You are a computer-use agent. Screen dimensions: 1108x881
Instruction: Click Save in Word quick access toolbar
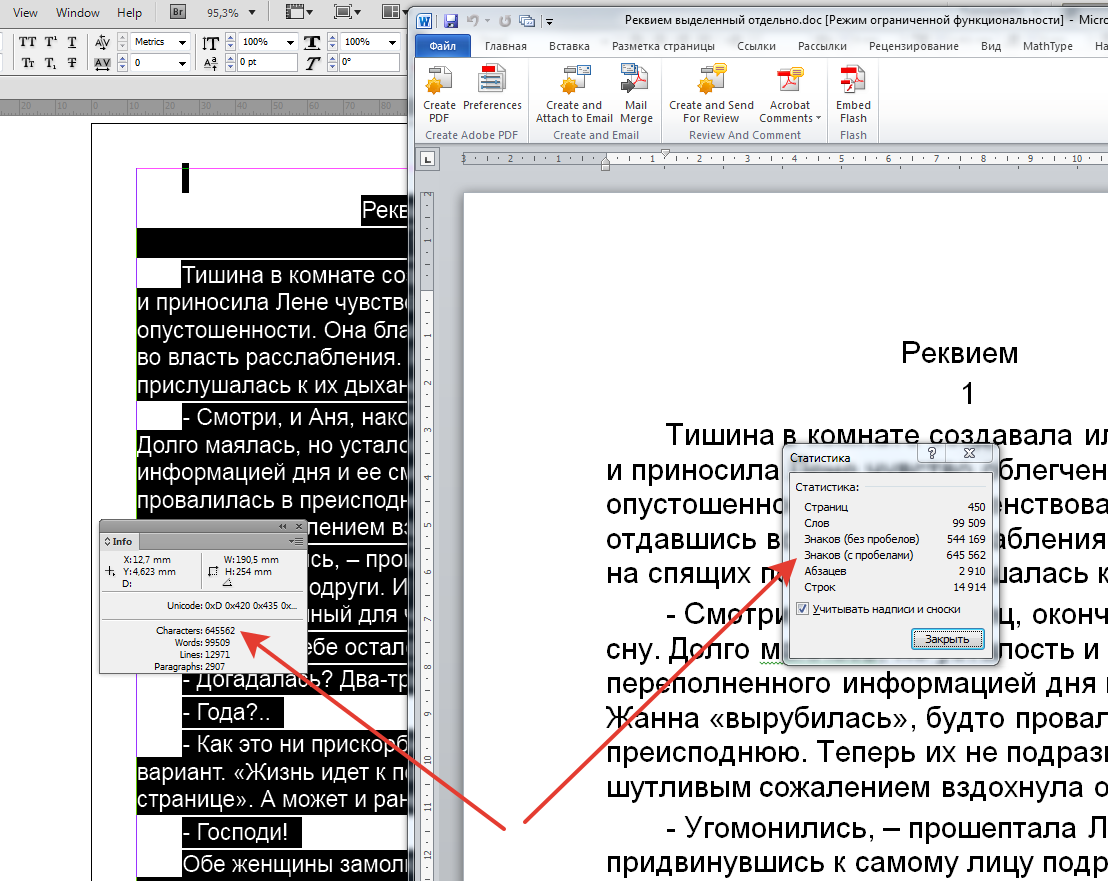(450, 21)
